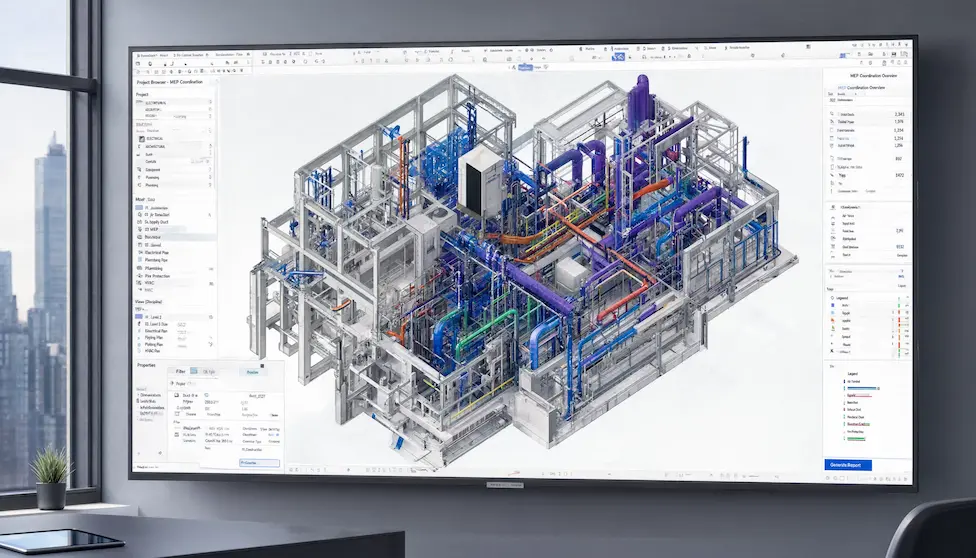976x558 pixels.
Task: Select the Fire Protection tree item
Action: pyautogui.click(x=157, y=275)
